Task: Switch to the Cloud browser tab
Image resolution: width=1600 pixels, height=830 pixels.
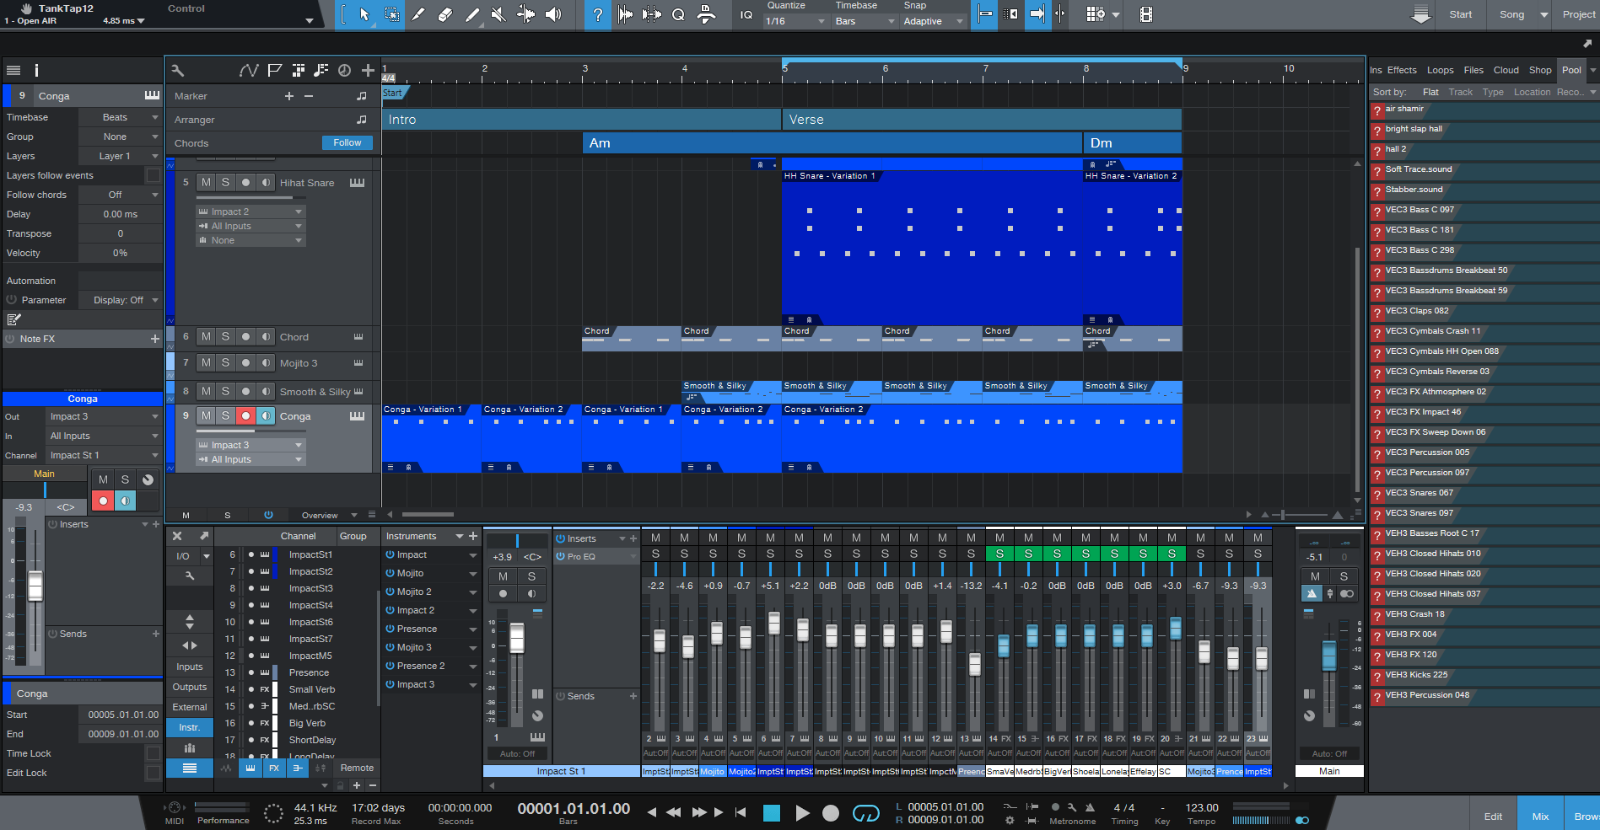Action: tap(1506, 70)
